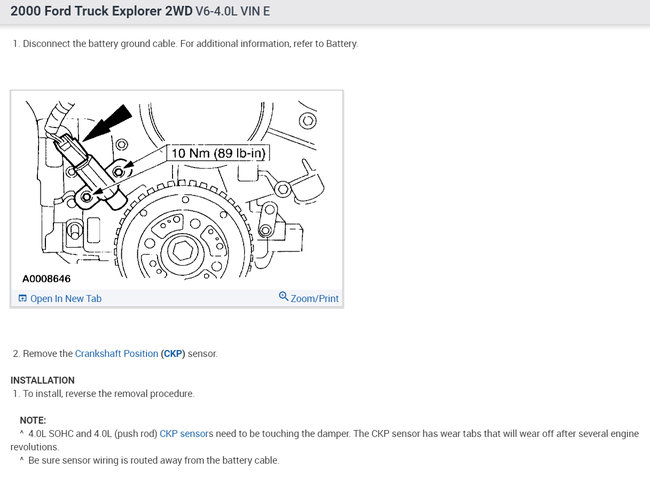The width and height of the screenshot is (650, 485).
Task: Follow the Crankshaft Position link
Action: tap(116, 354)
